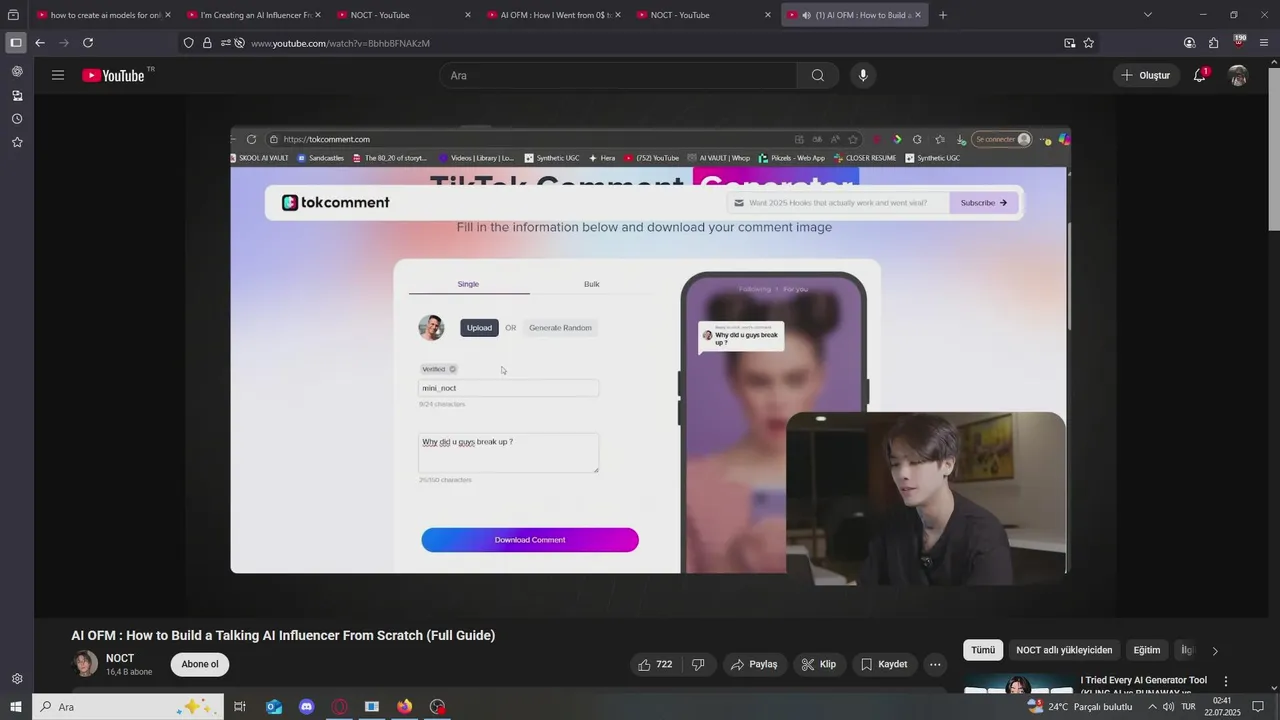Show more filter chips with right chevron
Image resolution: width=1280 pixels, height=720 pixels.
point(1215,651)
